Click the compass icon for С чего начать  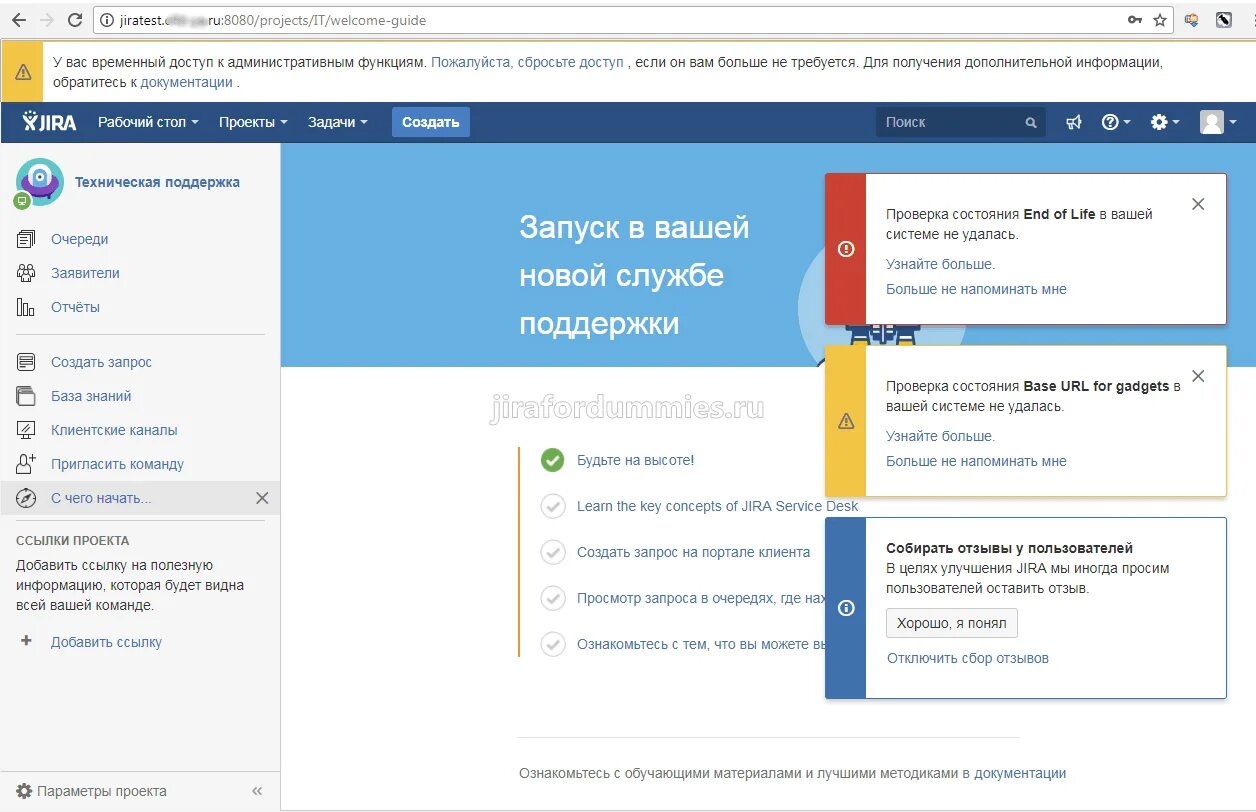pyautogui.click(x=26, y=498)
